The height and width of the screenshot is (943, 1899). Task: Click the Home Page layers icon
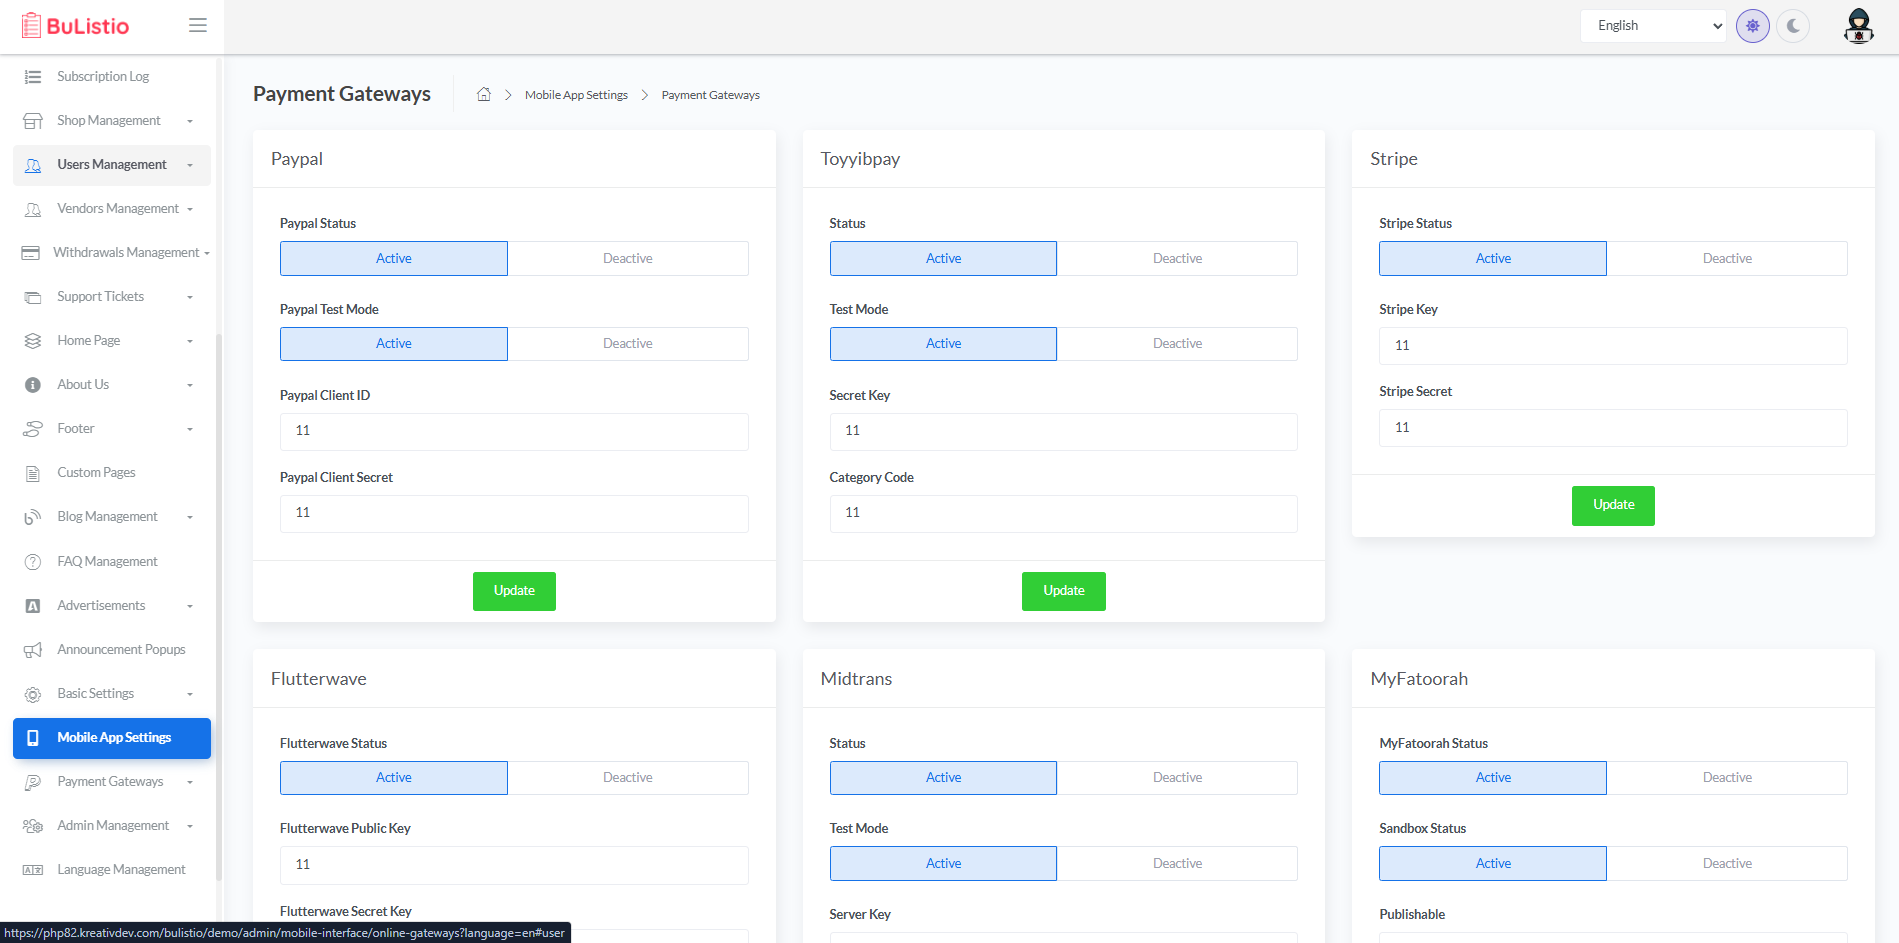point(33,341)
